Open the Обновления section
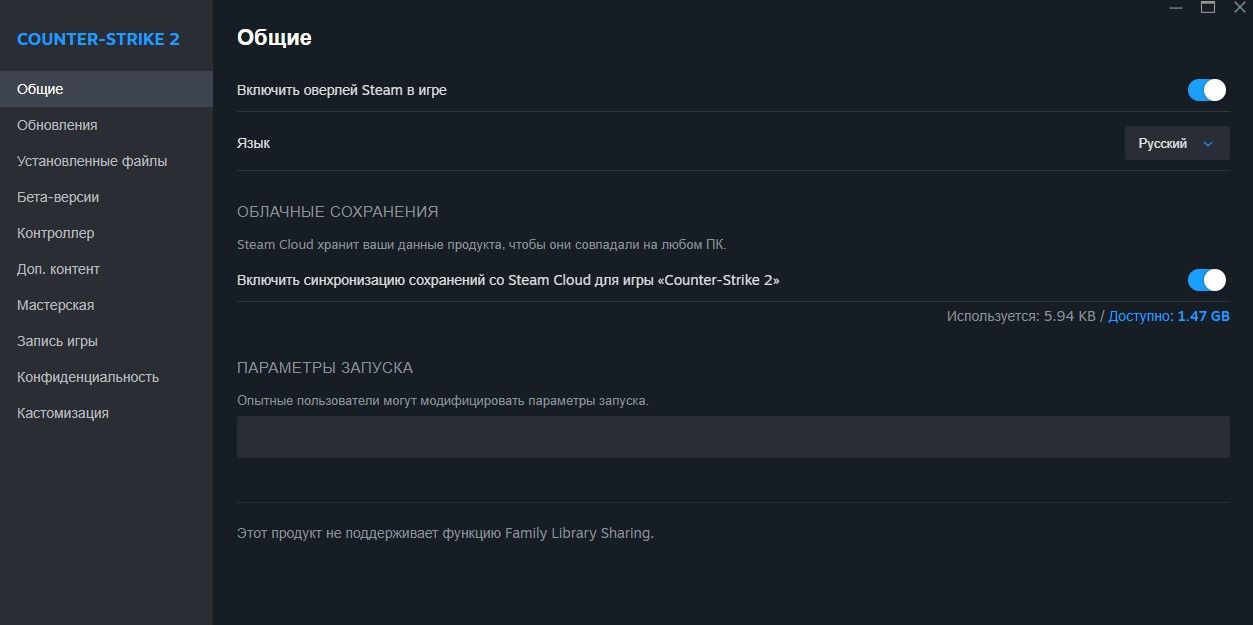Viewport: 1253px width, 625px height. click(57, 125)
